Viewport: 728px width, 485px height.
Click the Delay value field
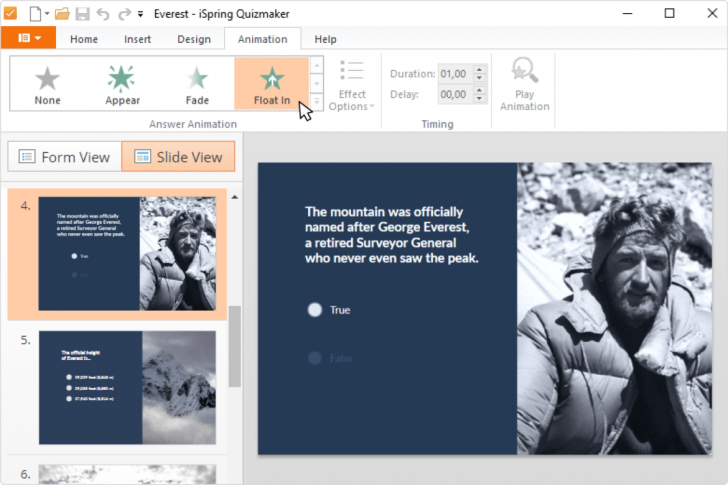[x=455, y=94]
